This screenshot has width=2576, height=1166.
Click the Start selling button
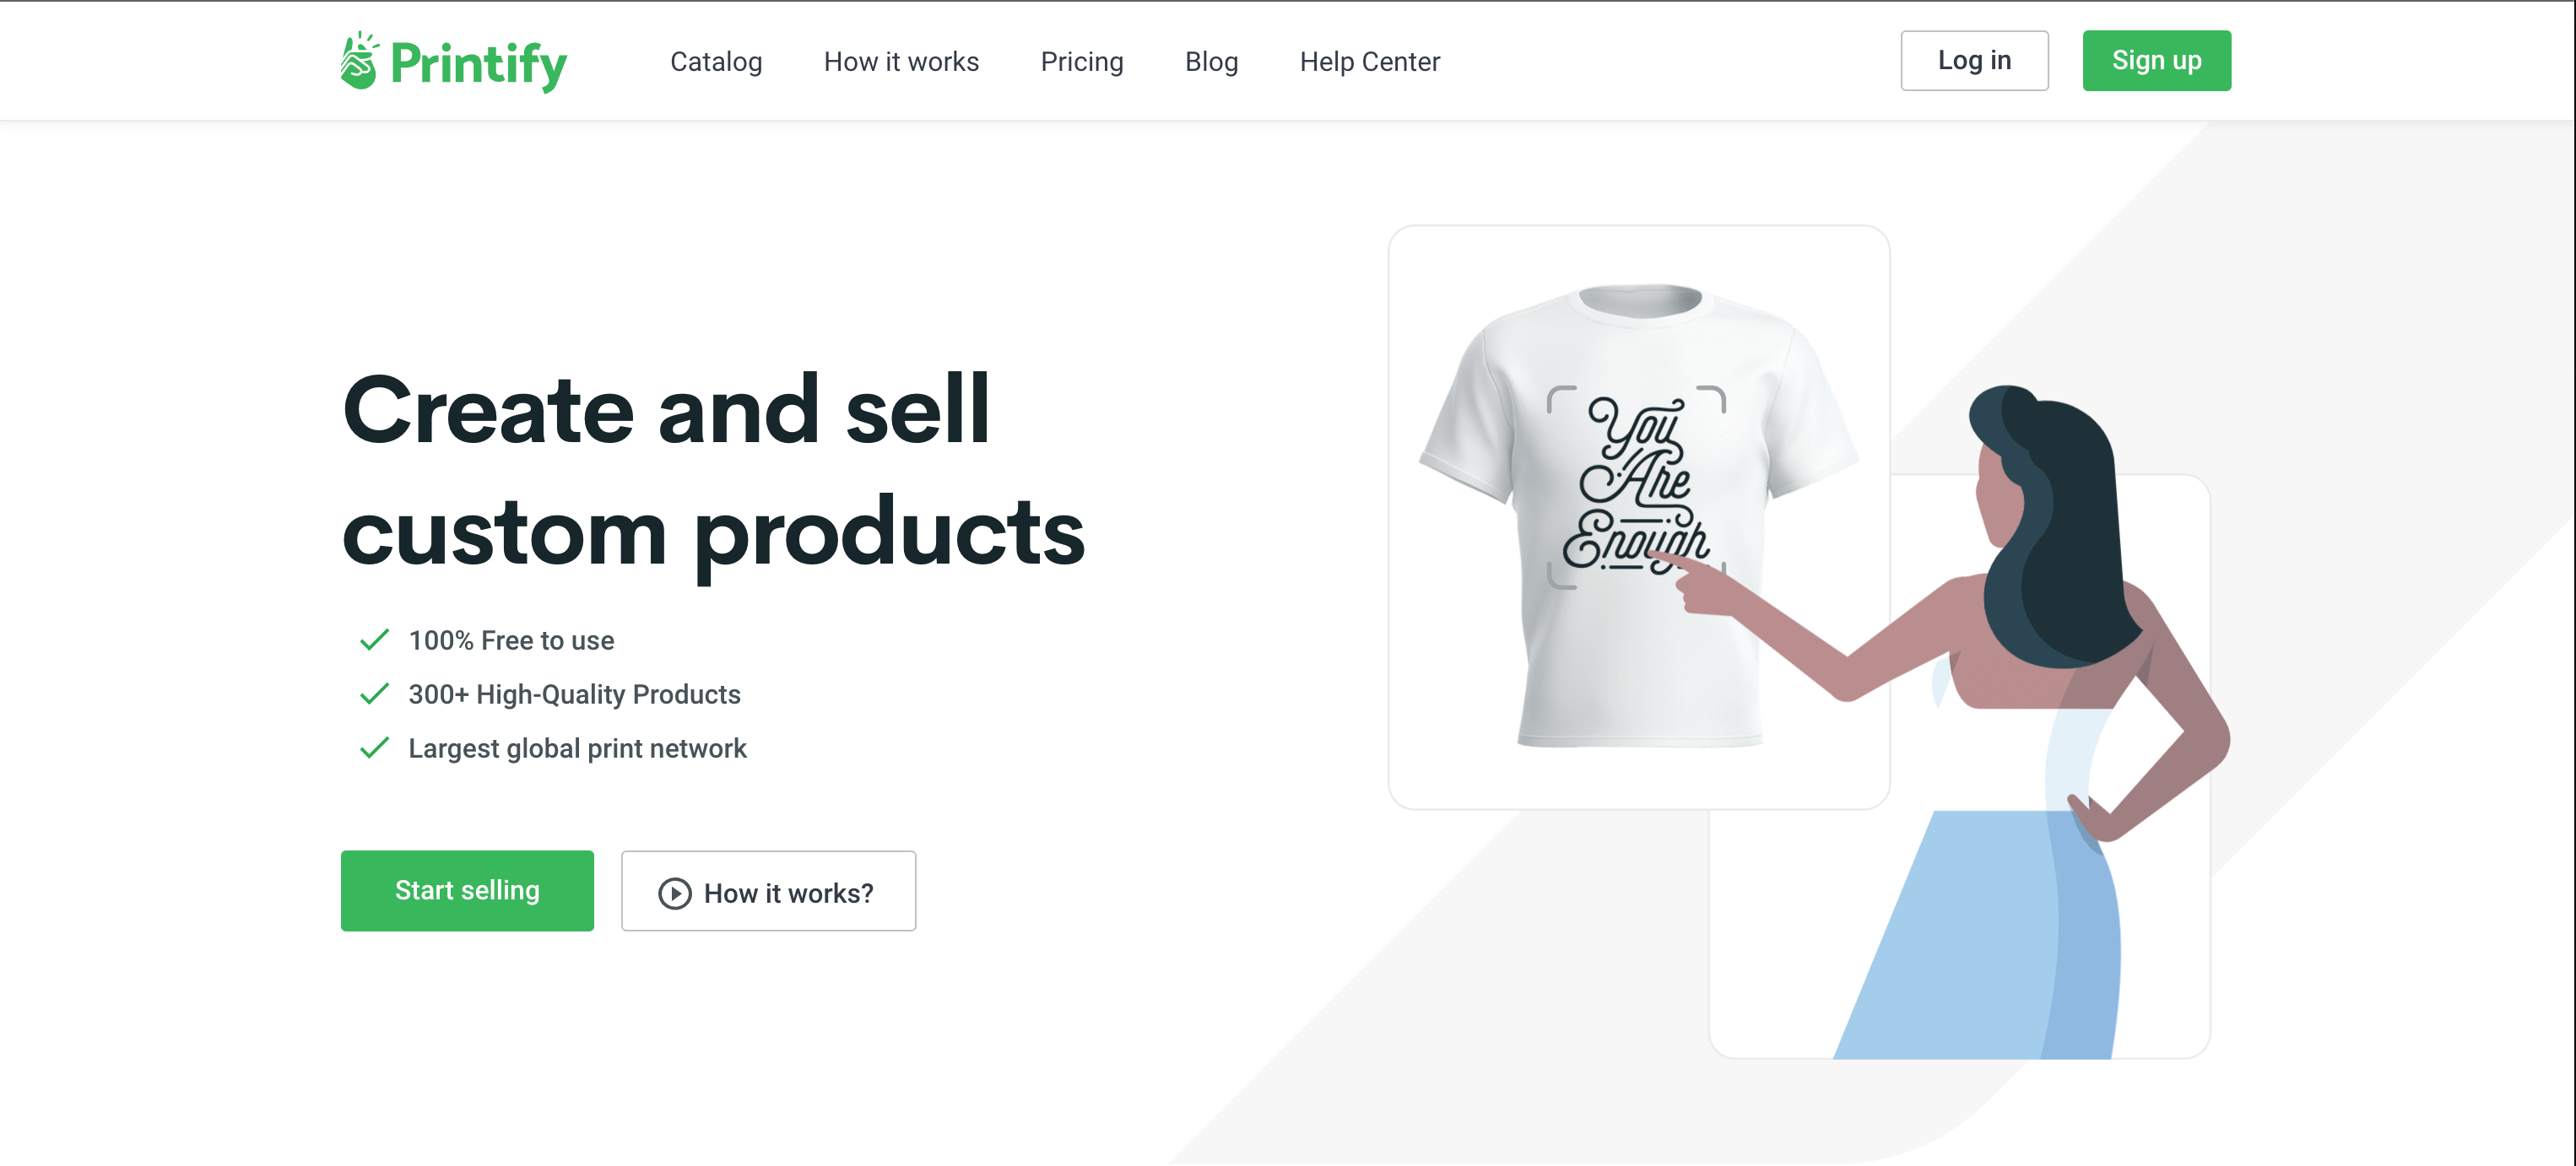[467, 891]
